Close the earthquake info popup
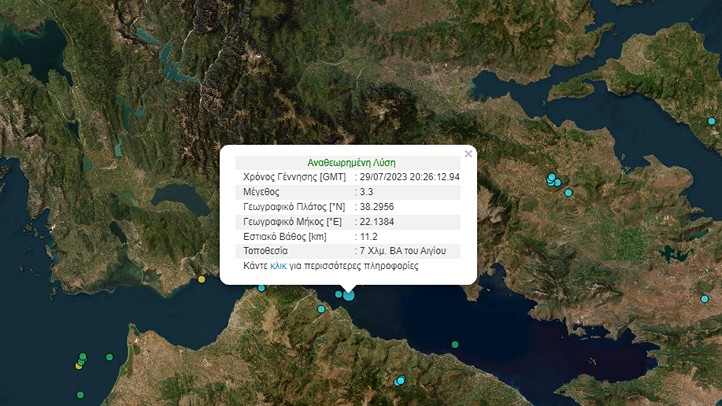 point(468,154)
